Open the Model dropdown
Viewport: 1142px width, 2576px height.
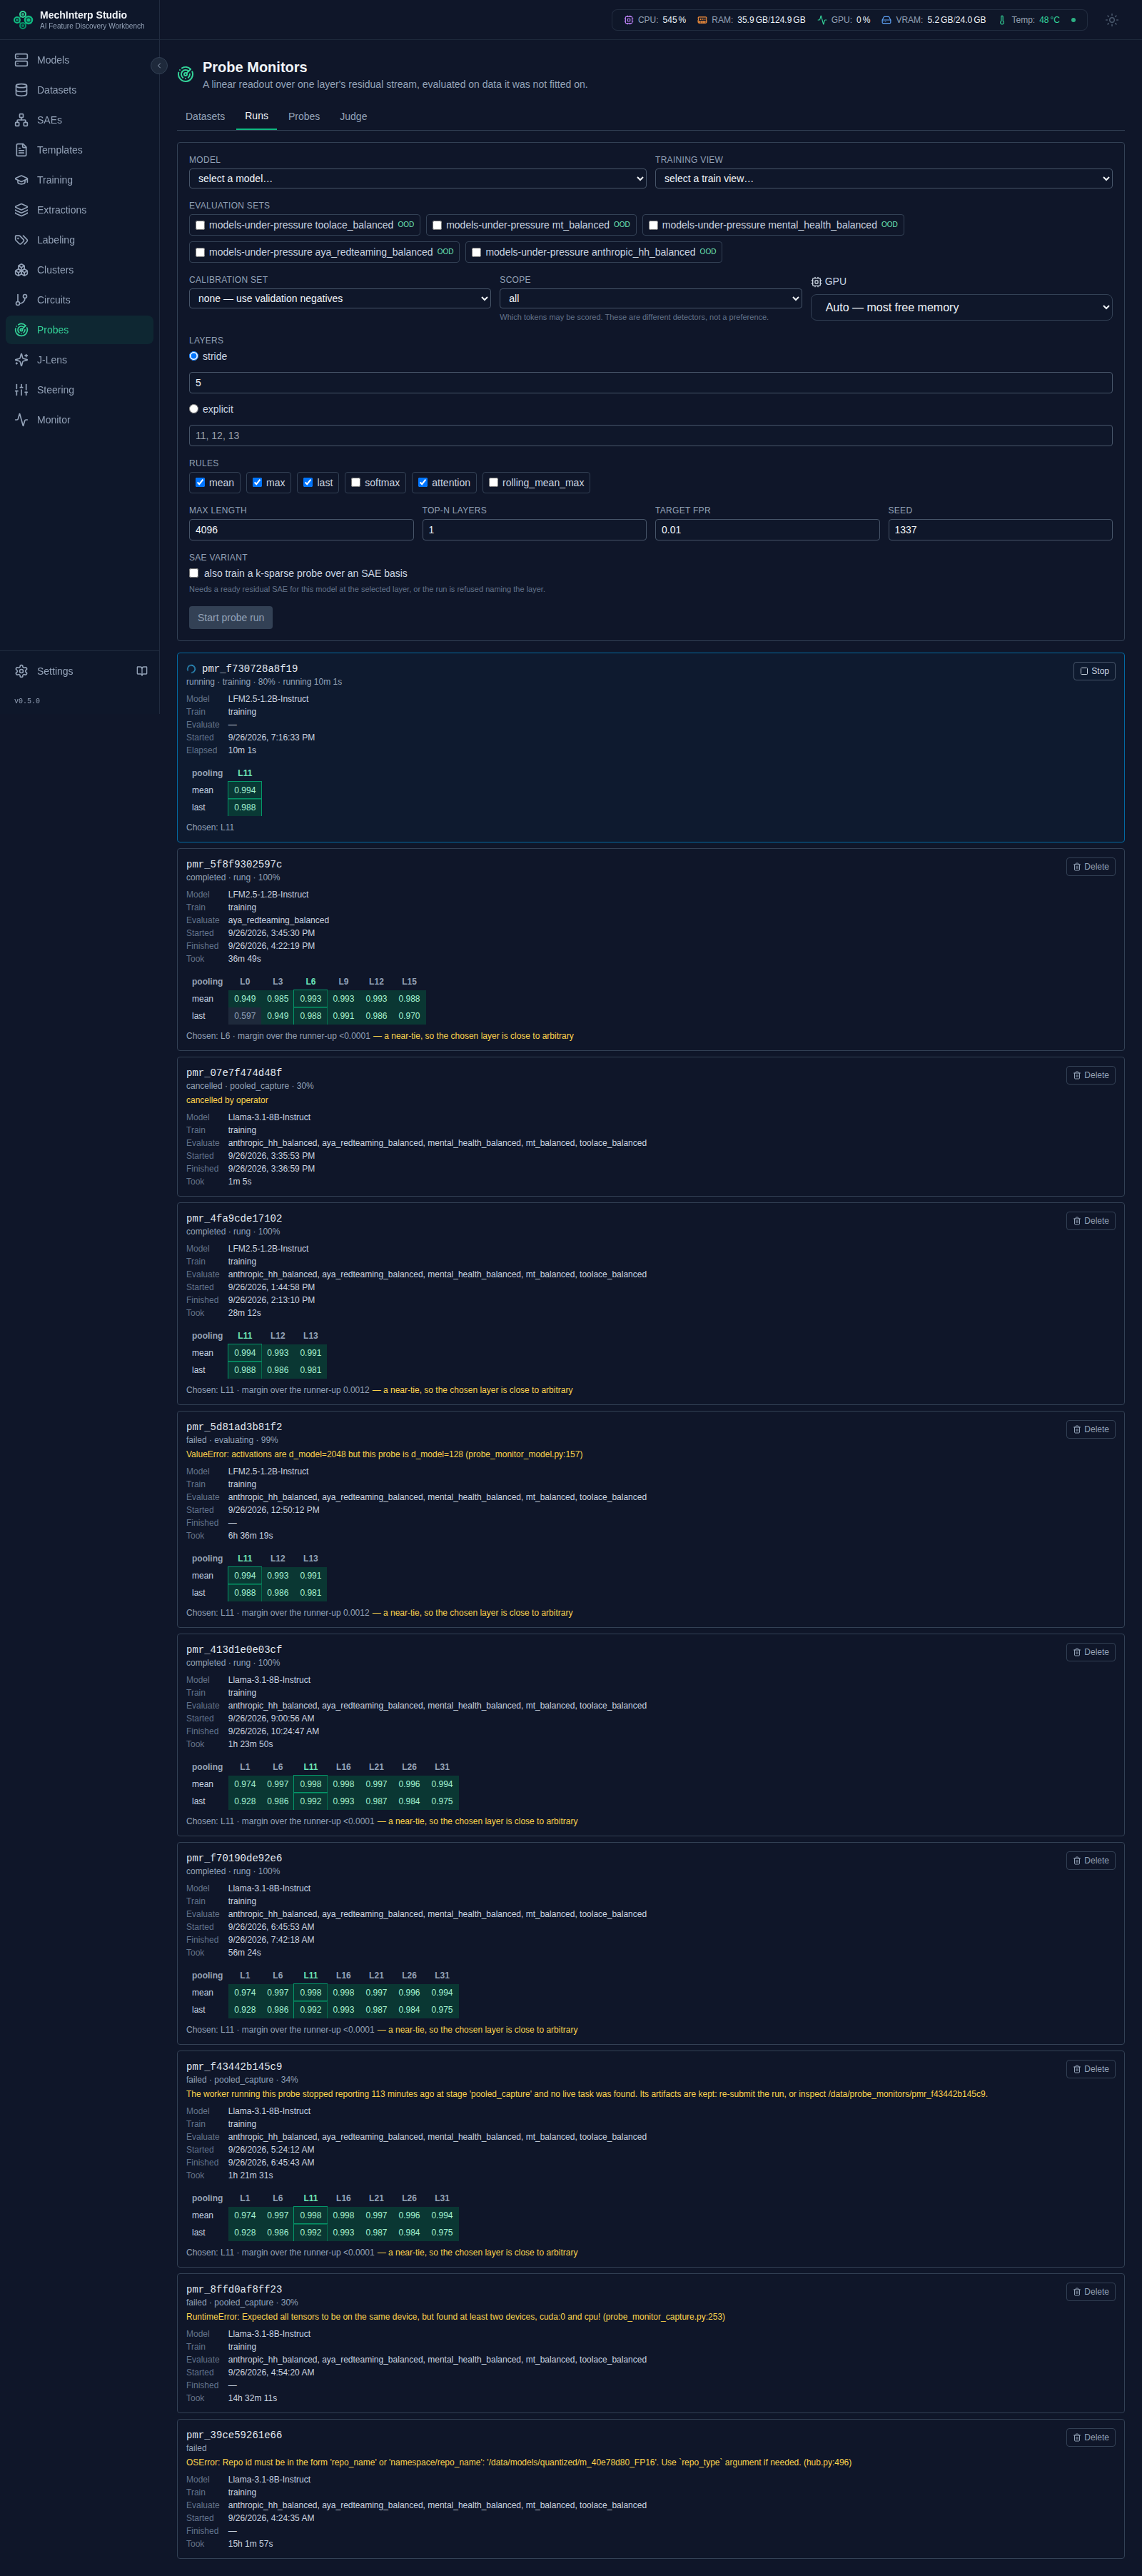(418, 178)
